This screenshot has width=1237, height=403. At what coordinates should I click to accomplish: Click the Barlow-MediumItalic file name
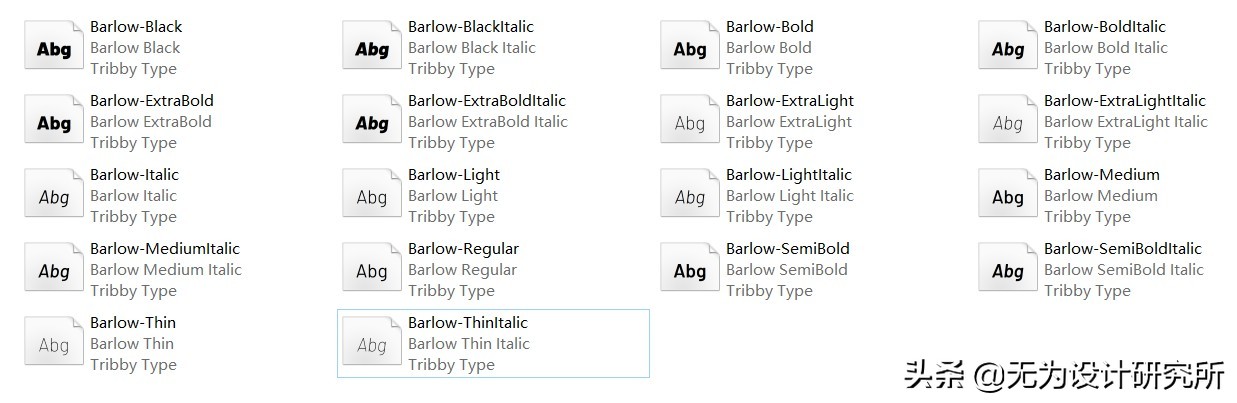tap(165, 249)
